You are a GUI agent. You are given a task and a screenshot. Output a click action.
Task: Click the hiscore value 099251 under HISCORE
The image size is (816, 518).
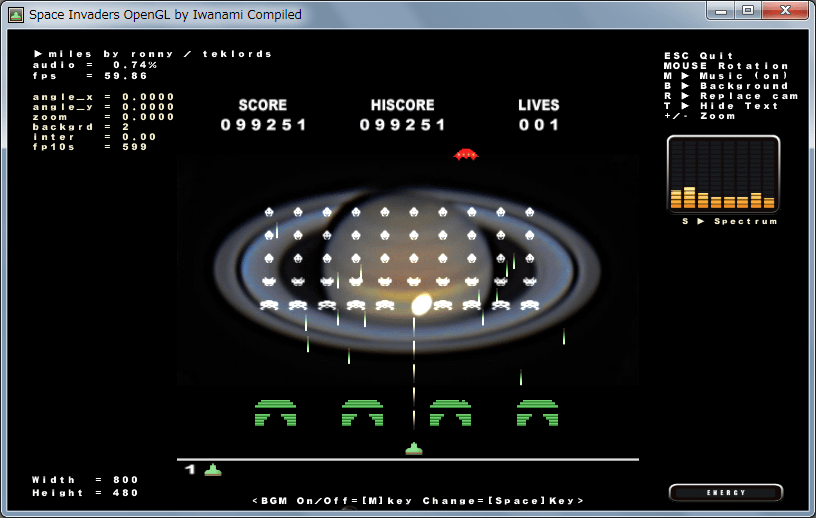click(402, 125)
